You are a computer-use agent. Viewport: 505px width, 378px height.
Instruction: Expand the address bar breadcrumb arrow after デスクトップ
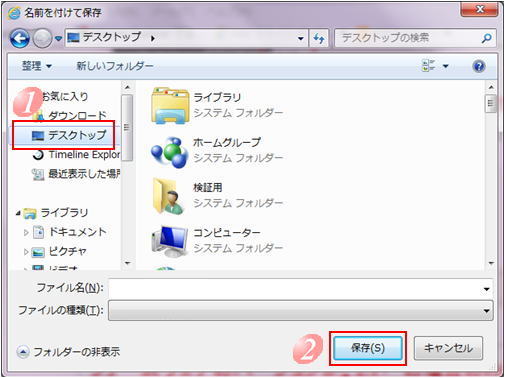pyautogui.click(x=153, y=38)
